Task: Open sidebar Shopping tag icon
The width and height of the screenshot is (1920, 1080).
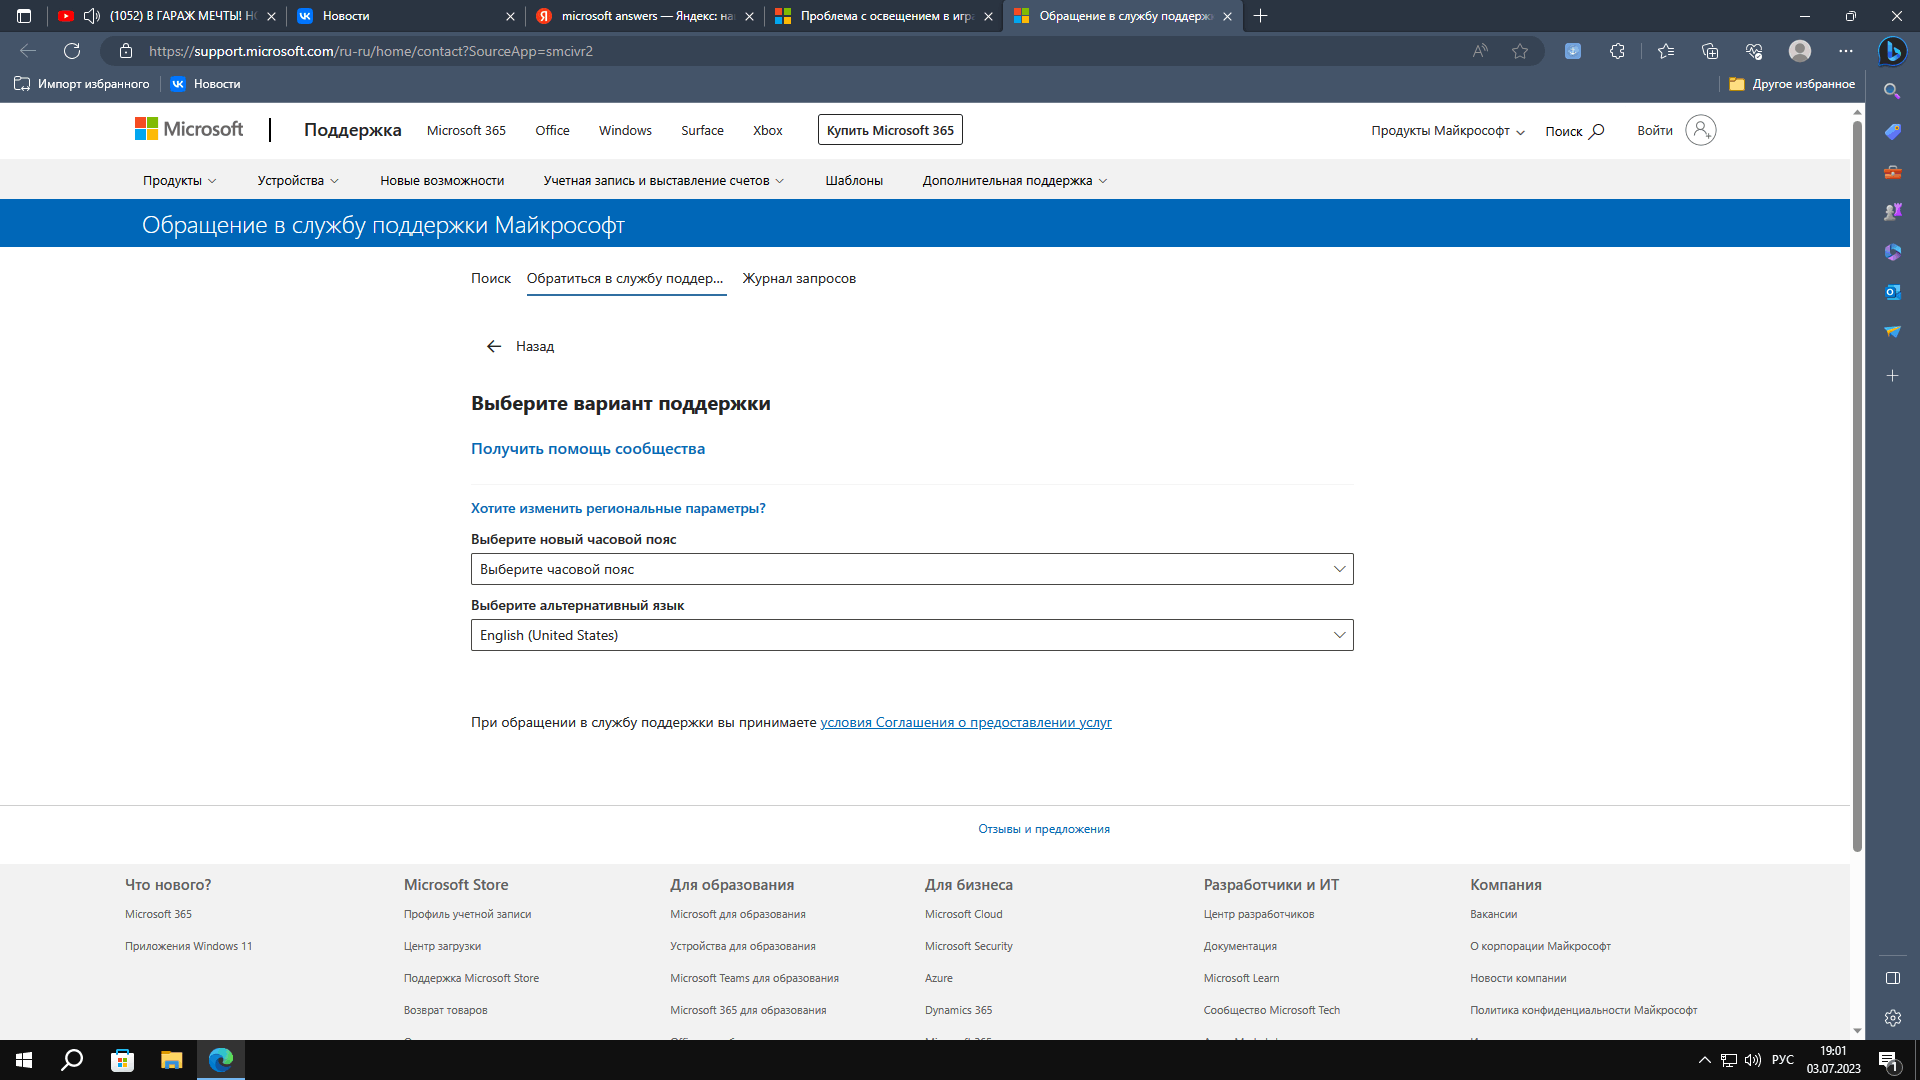Action: point(1892,131)
